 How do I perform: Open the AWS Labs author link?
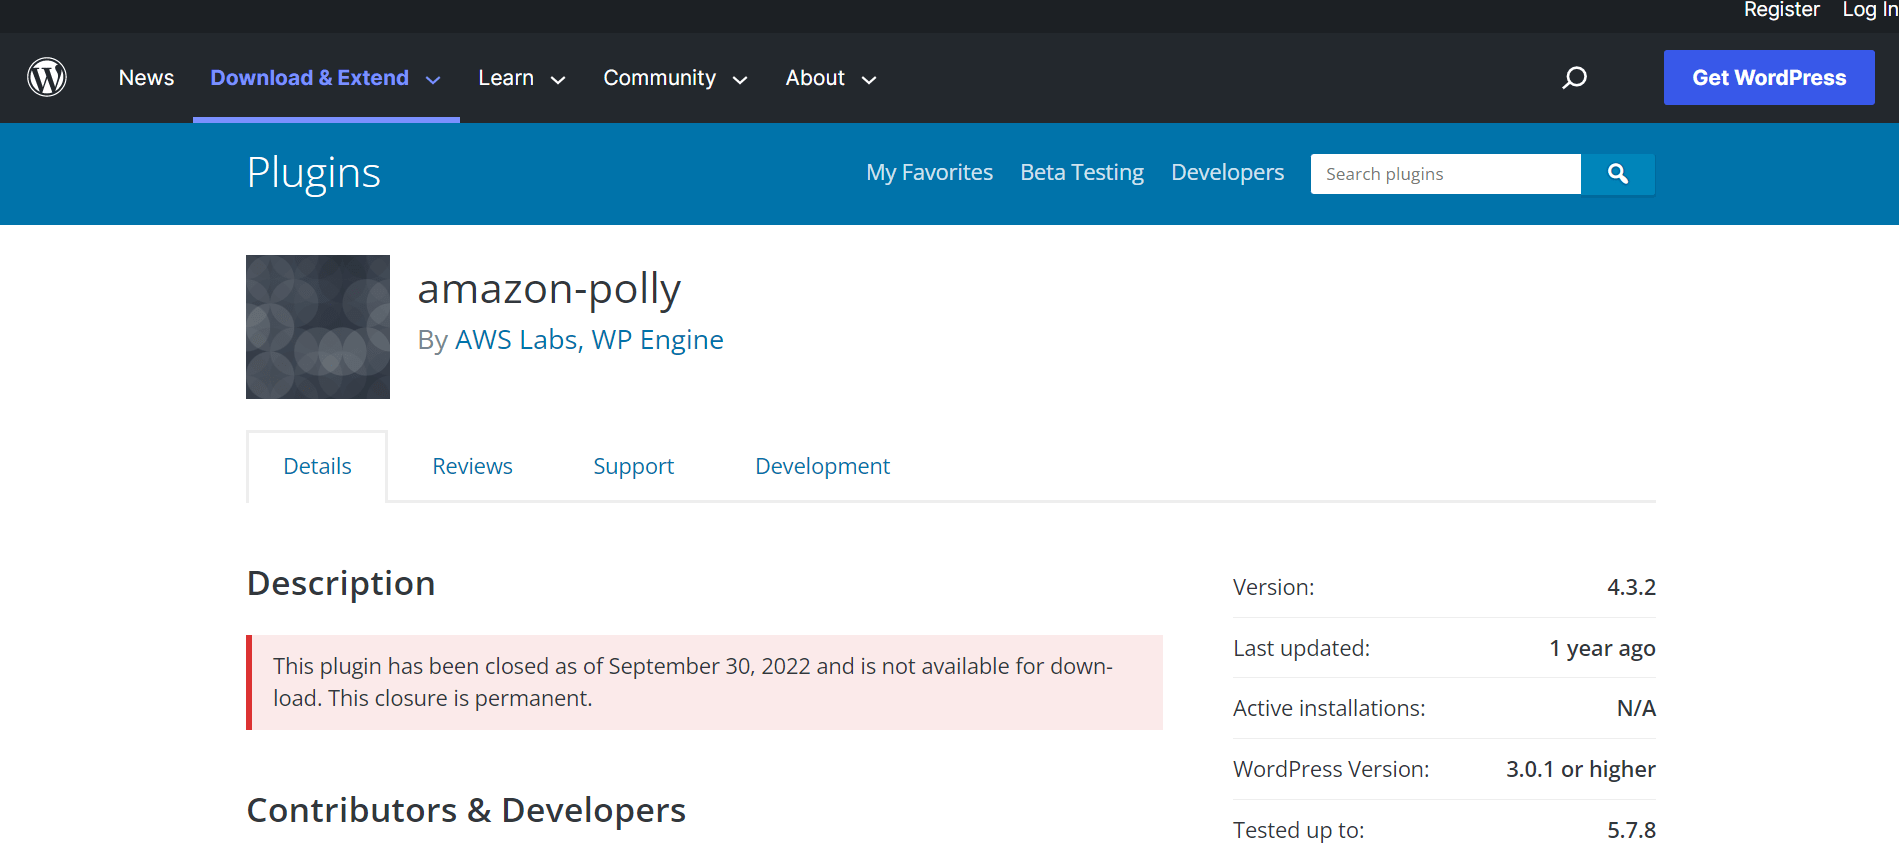516,340
